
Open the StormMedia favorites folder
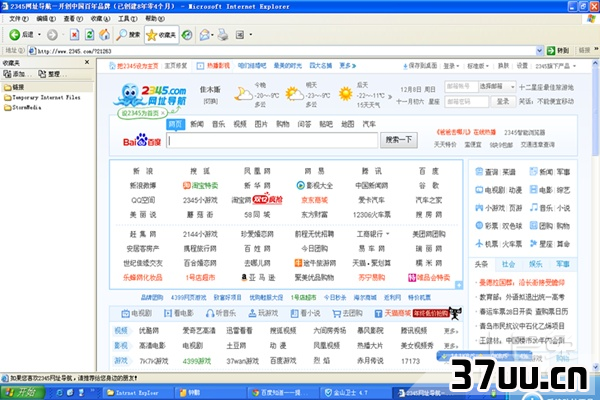(x=22, y=108)
